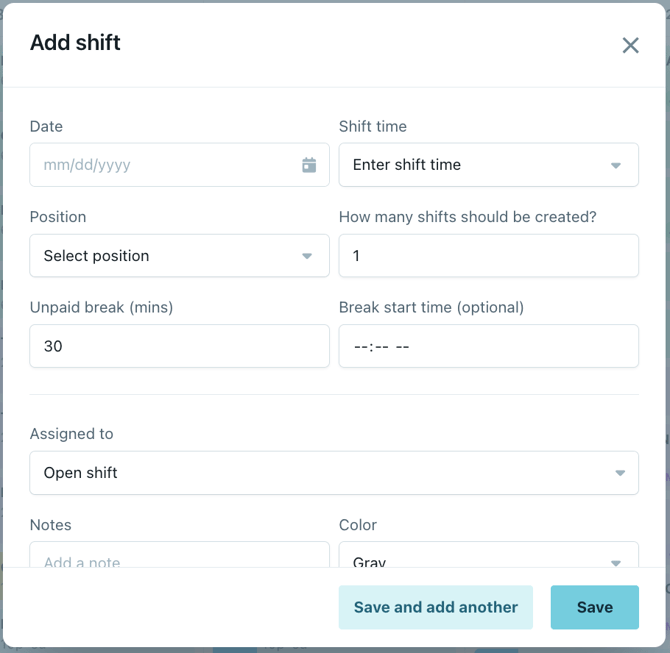The image size is (670, 653).
Task: Click the Position field label
Action: pos(58,217)
